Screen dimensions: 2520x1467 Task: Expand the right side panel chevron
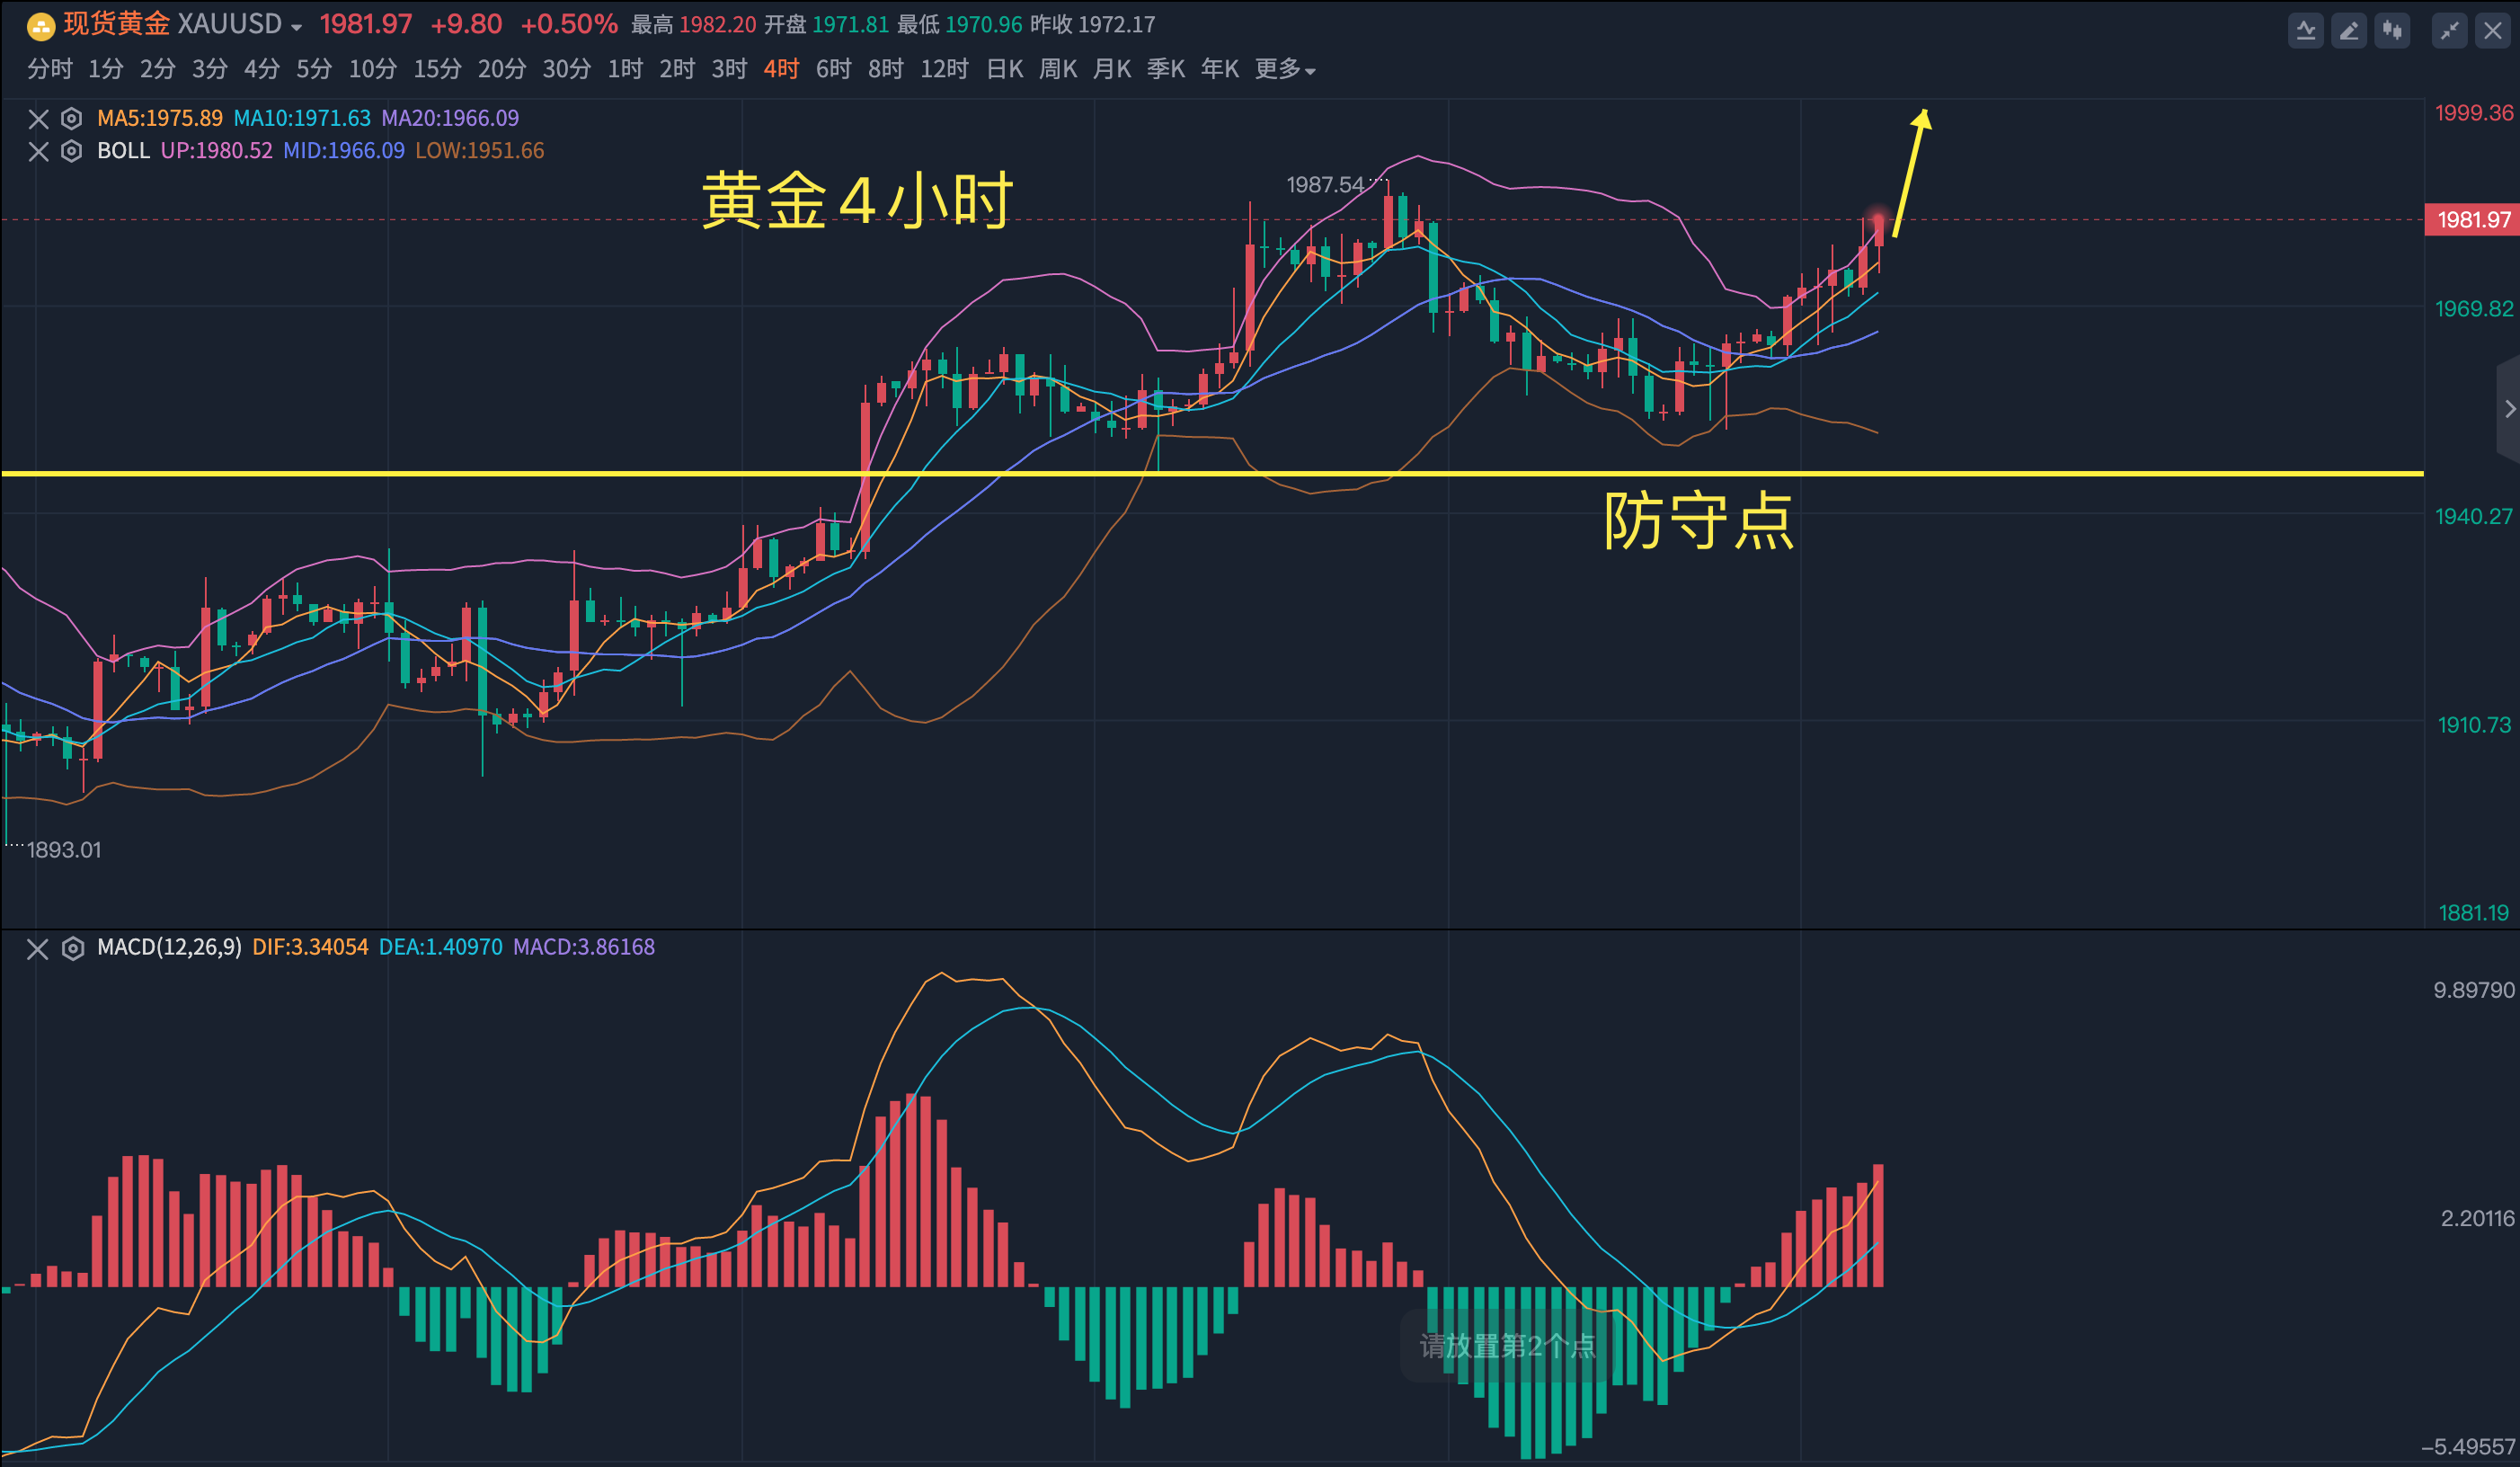pyautogui.click(x=2509, y=409)
